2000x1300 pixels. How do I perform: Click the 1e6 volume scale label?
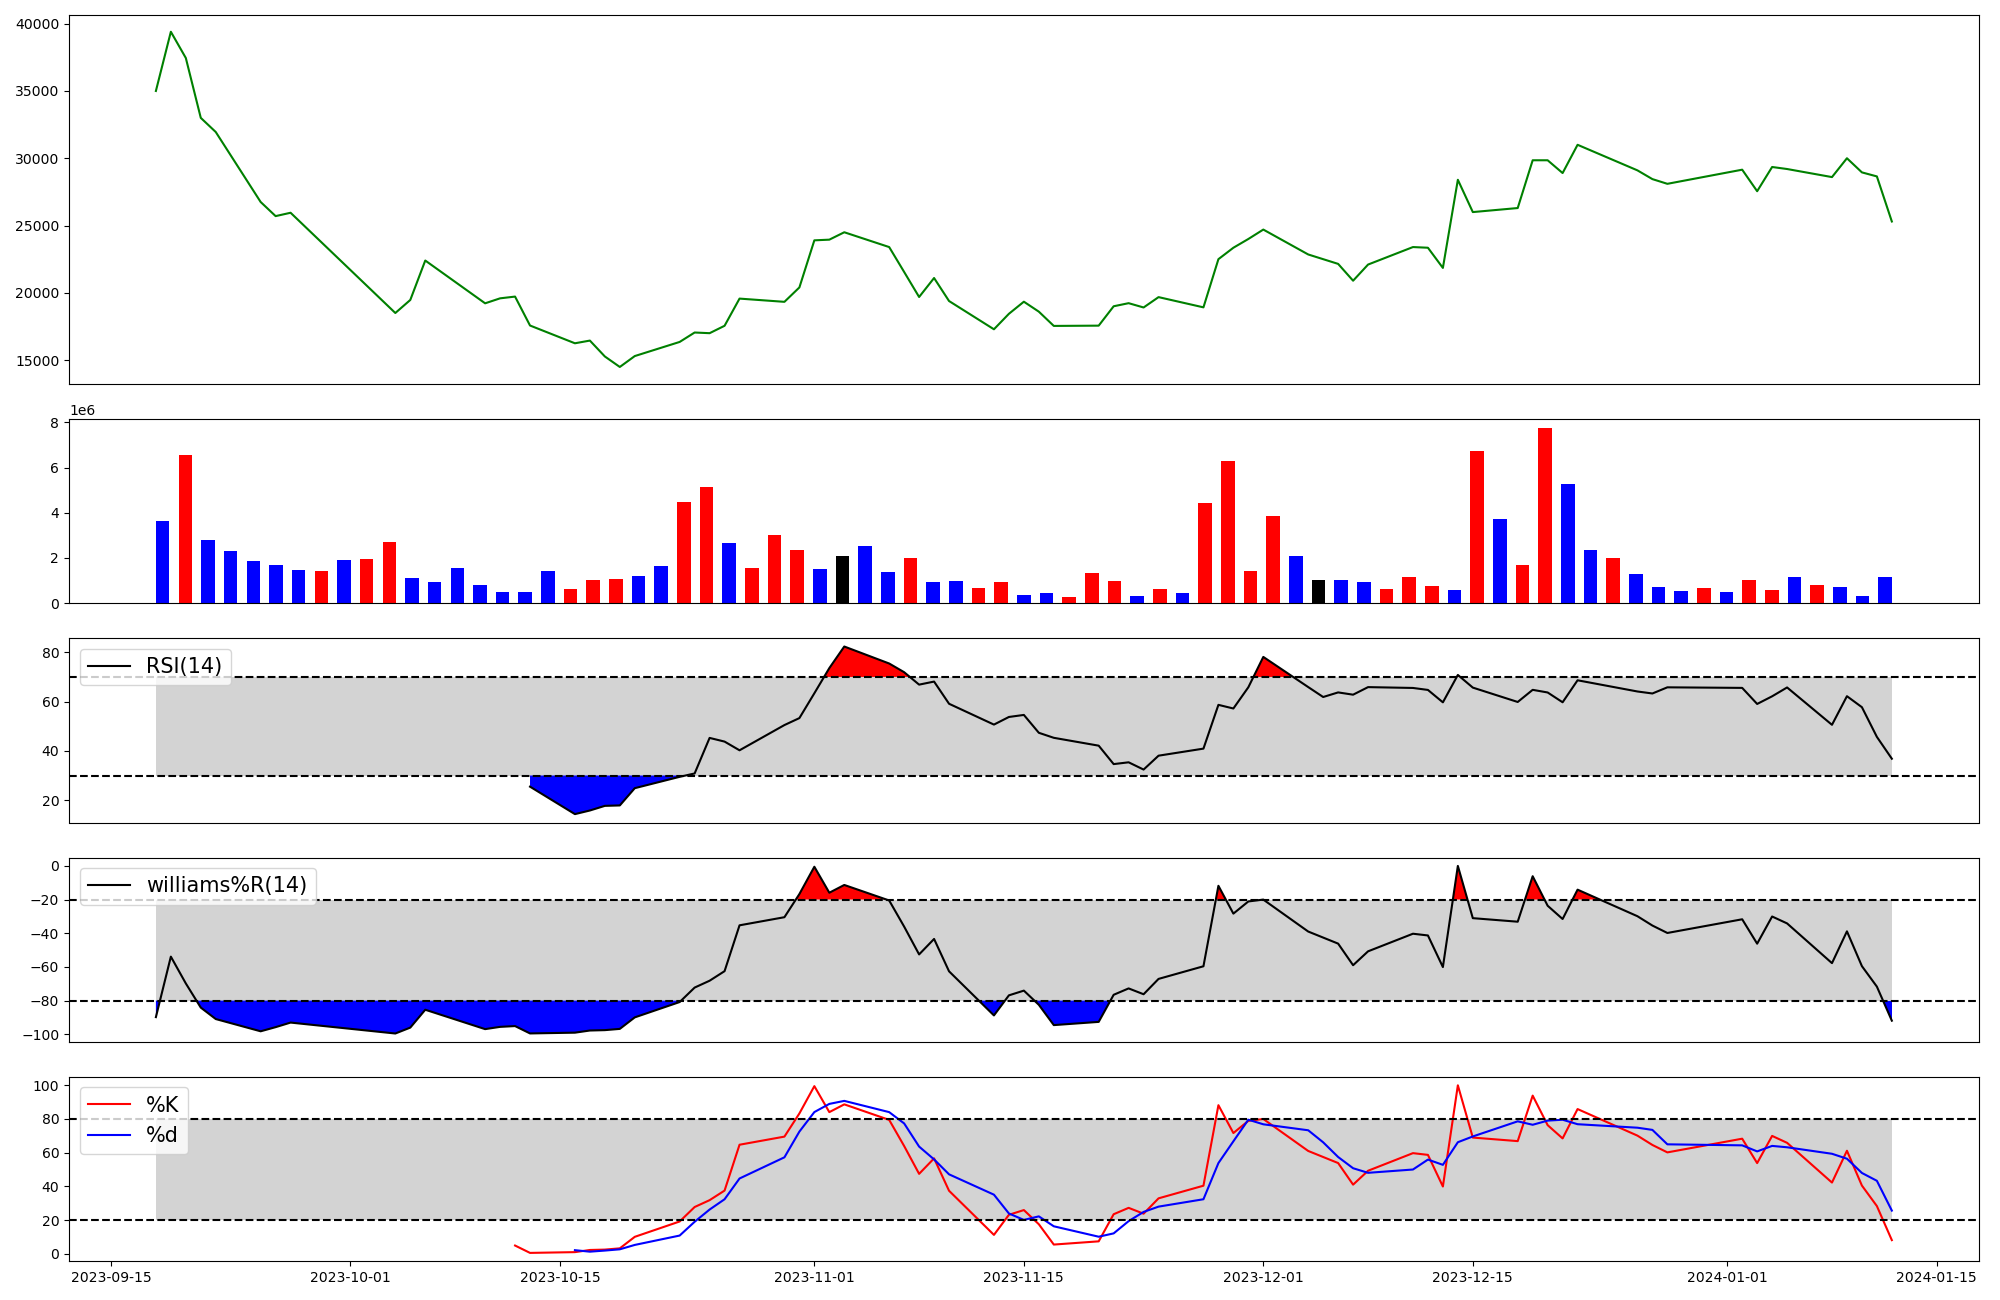click(82, 411)
